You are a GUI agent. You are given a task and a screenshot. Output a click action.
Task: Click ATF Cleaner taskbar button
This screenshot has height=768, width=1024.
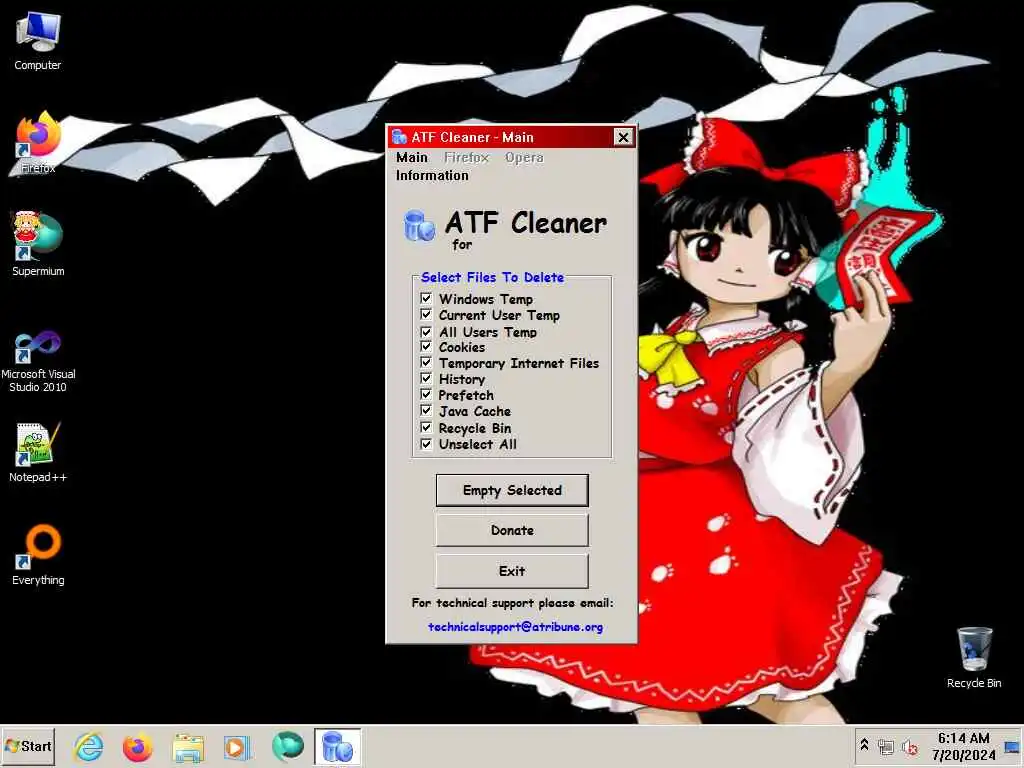[x=337, y=746]
